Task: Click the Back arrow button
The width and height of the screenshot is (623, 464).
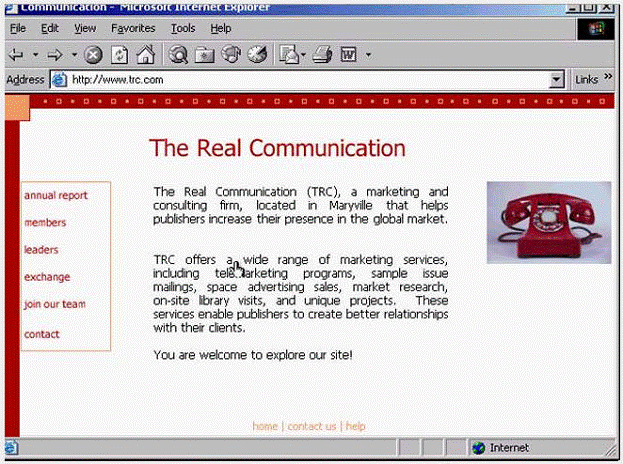Action: pos(16,54)
